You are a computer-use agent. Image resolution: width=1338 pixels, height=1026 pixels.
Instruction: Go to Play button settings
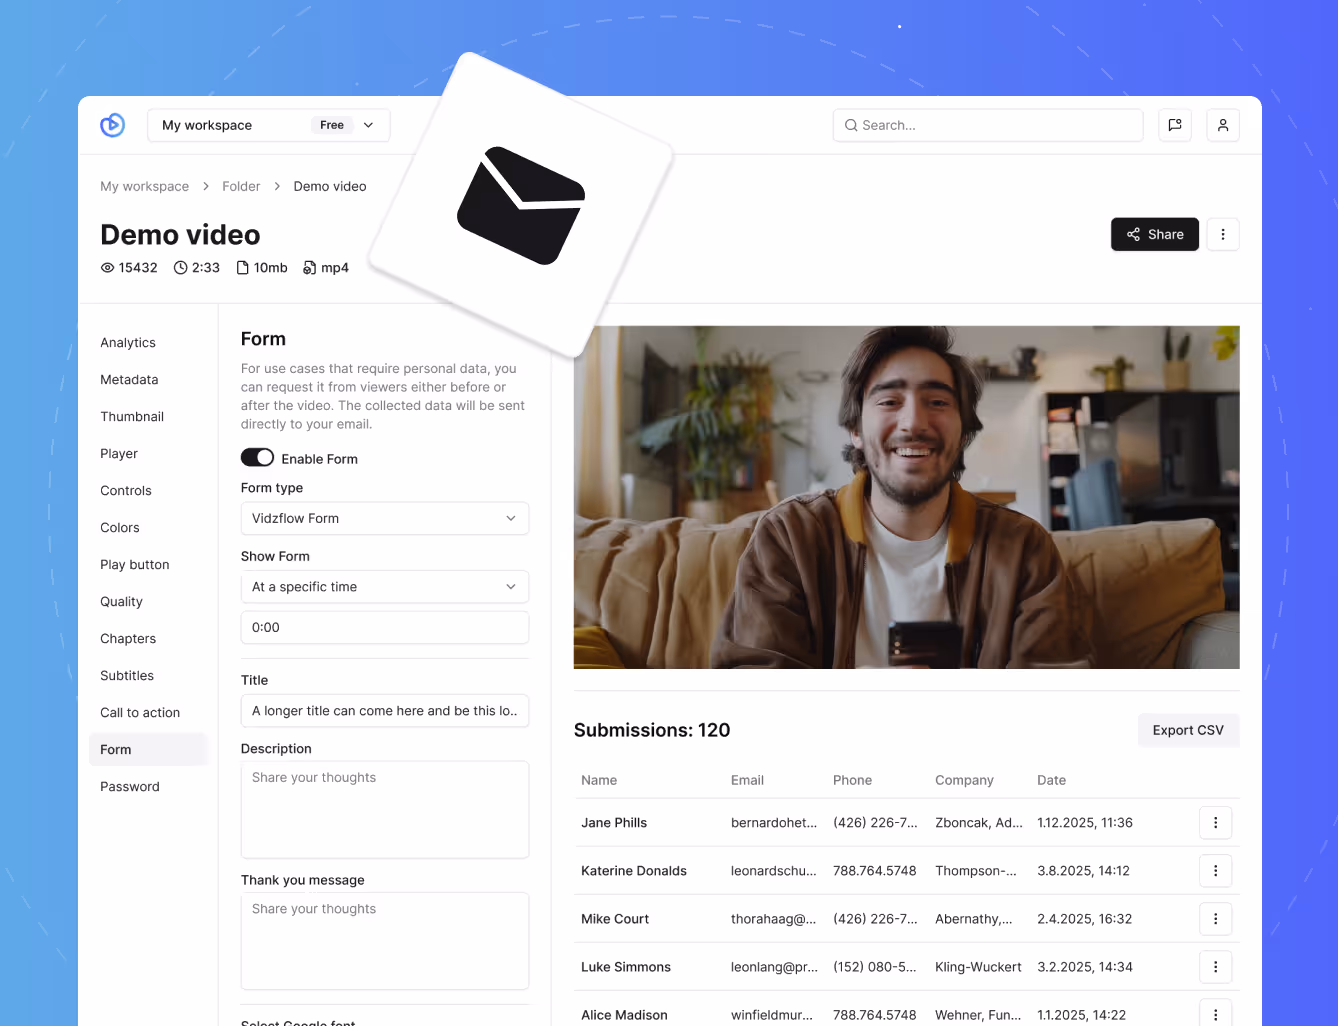coord(135,564)
